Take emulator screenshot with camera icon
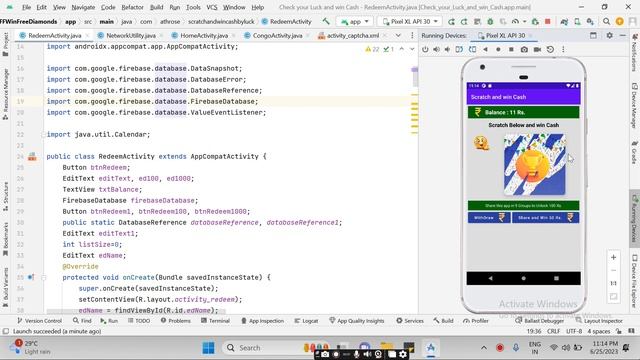This screenshot has height=360, width=640. tap(524, 49)
